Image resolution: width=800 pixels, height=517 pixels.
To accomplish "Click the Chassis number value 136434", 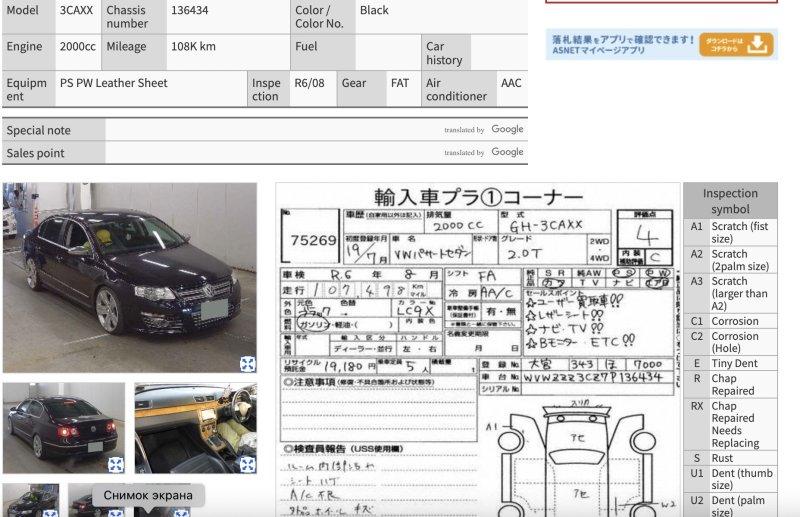I will tap(190, 10).
